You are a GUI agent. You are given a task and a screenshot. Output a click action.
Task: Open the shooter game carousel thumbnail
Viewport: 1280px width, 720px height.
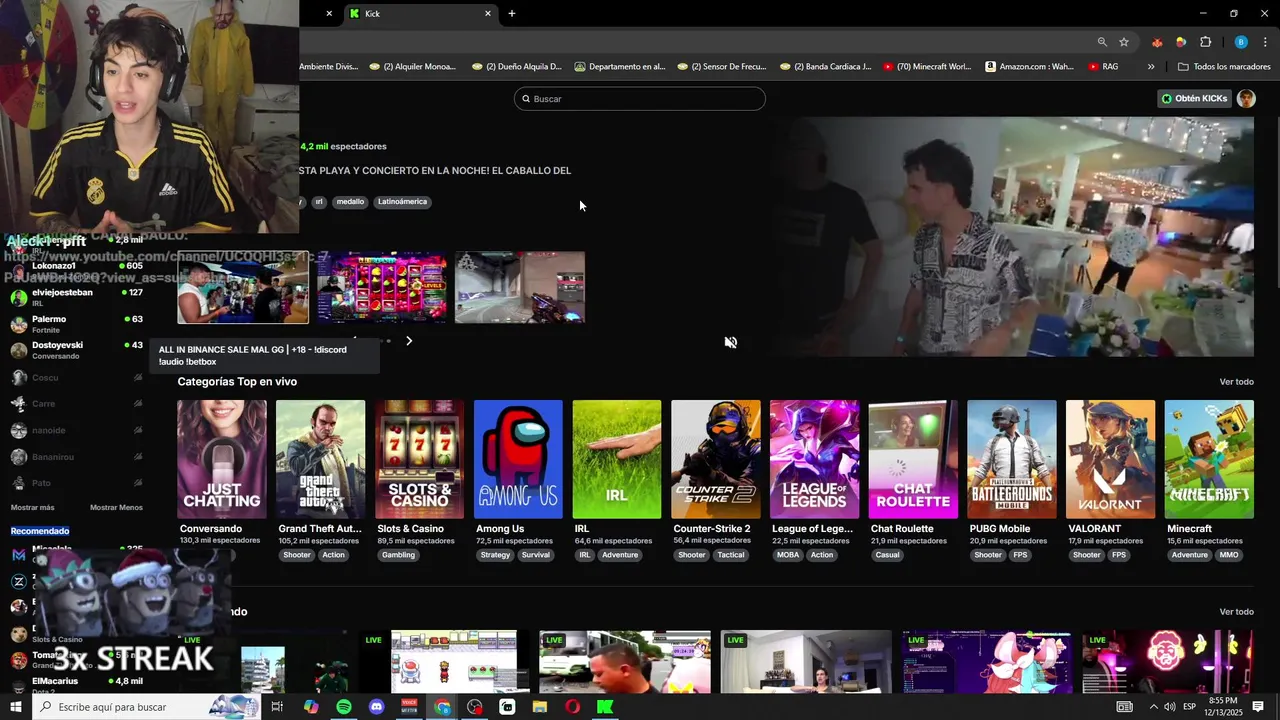coord(520,287)
